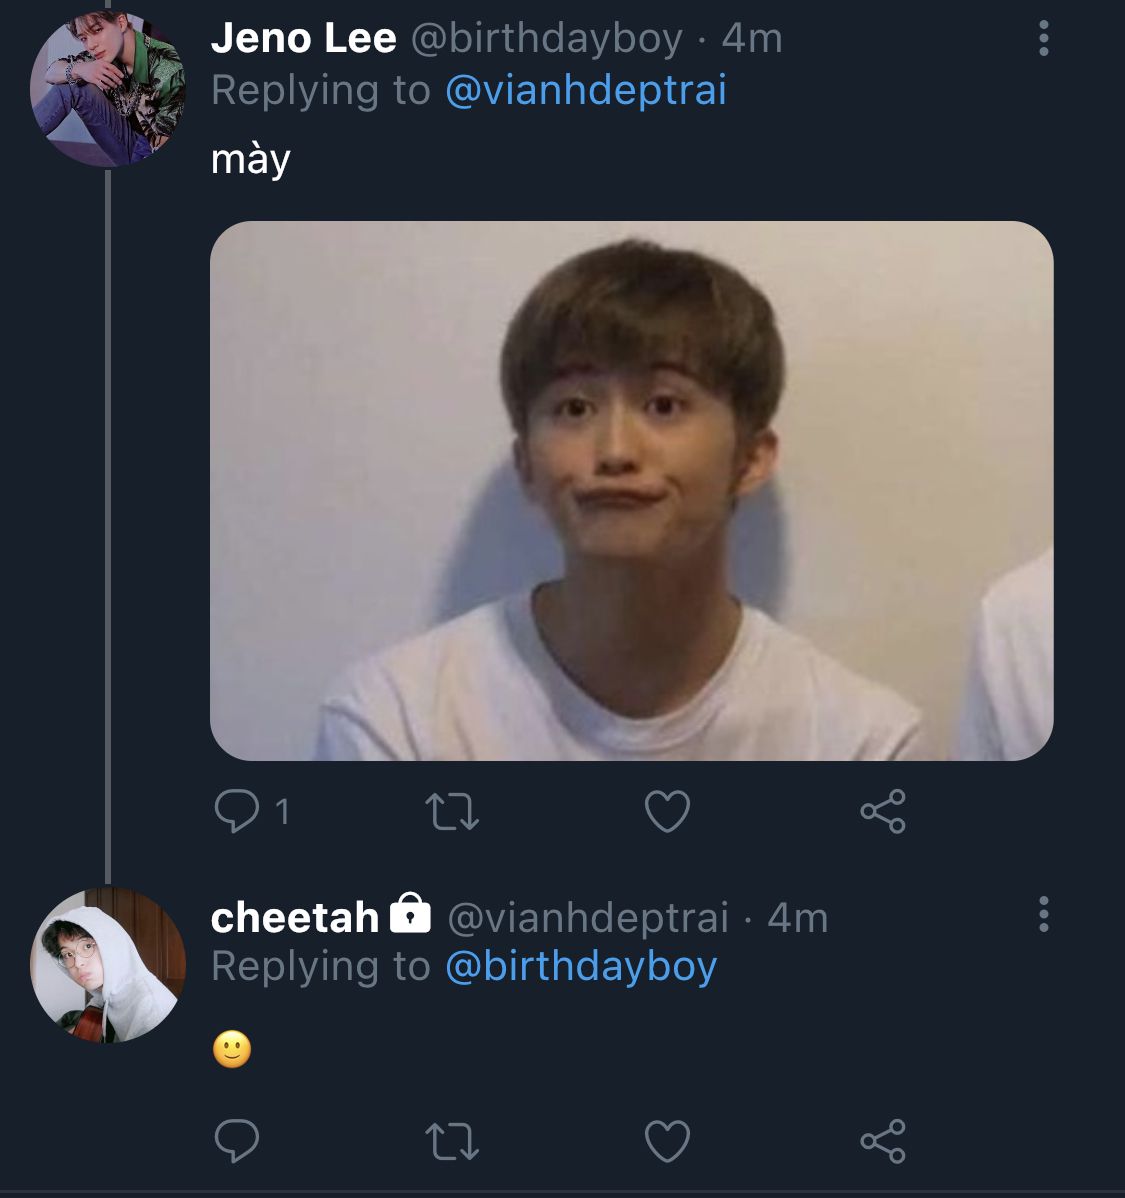The width and height of the screenshot is (1125, 1198).
Task: Retweet Jeno Lee's photo tweet
Action: 452,811
